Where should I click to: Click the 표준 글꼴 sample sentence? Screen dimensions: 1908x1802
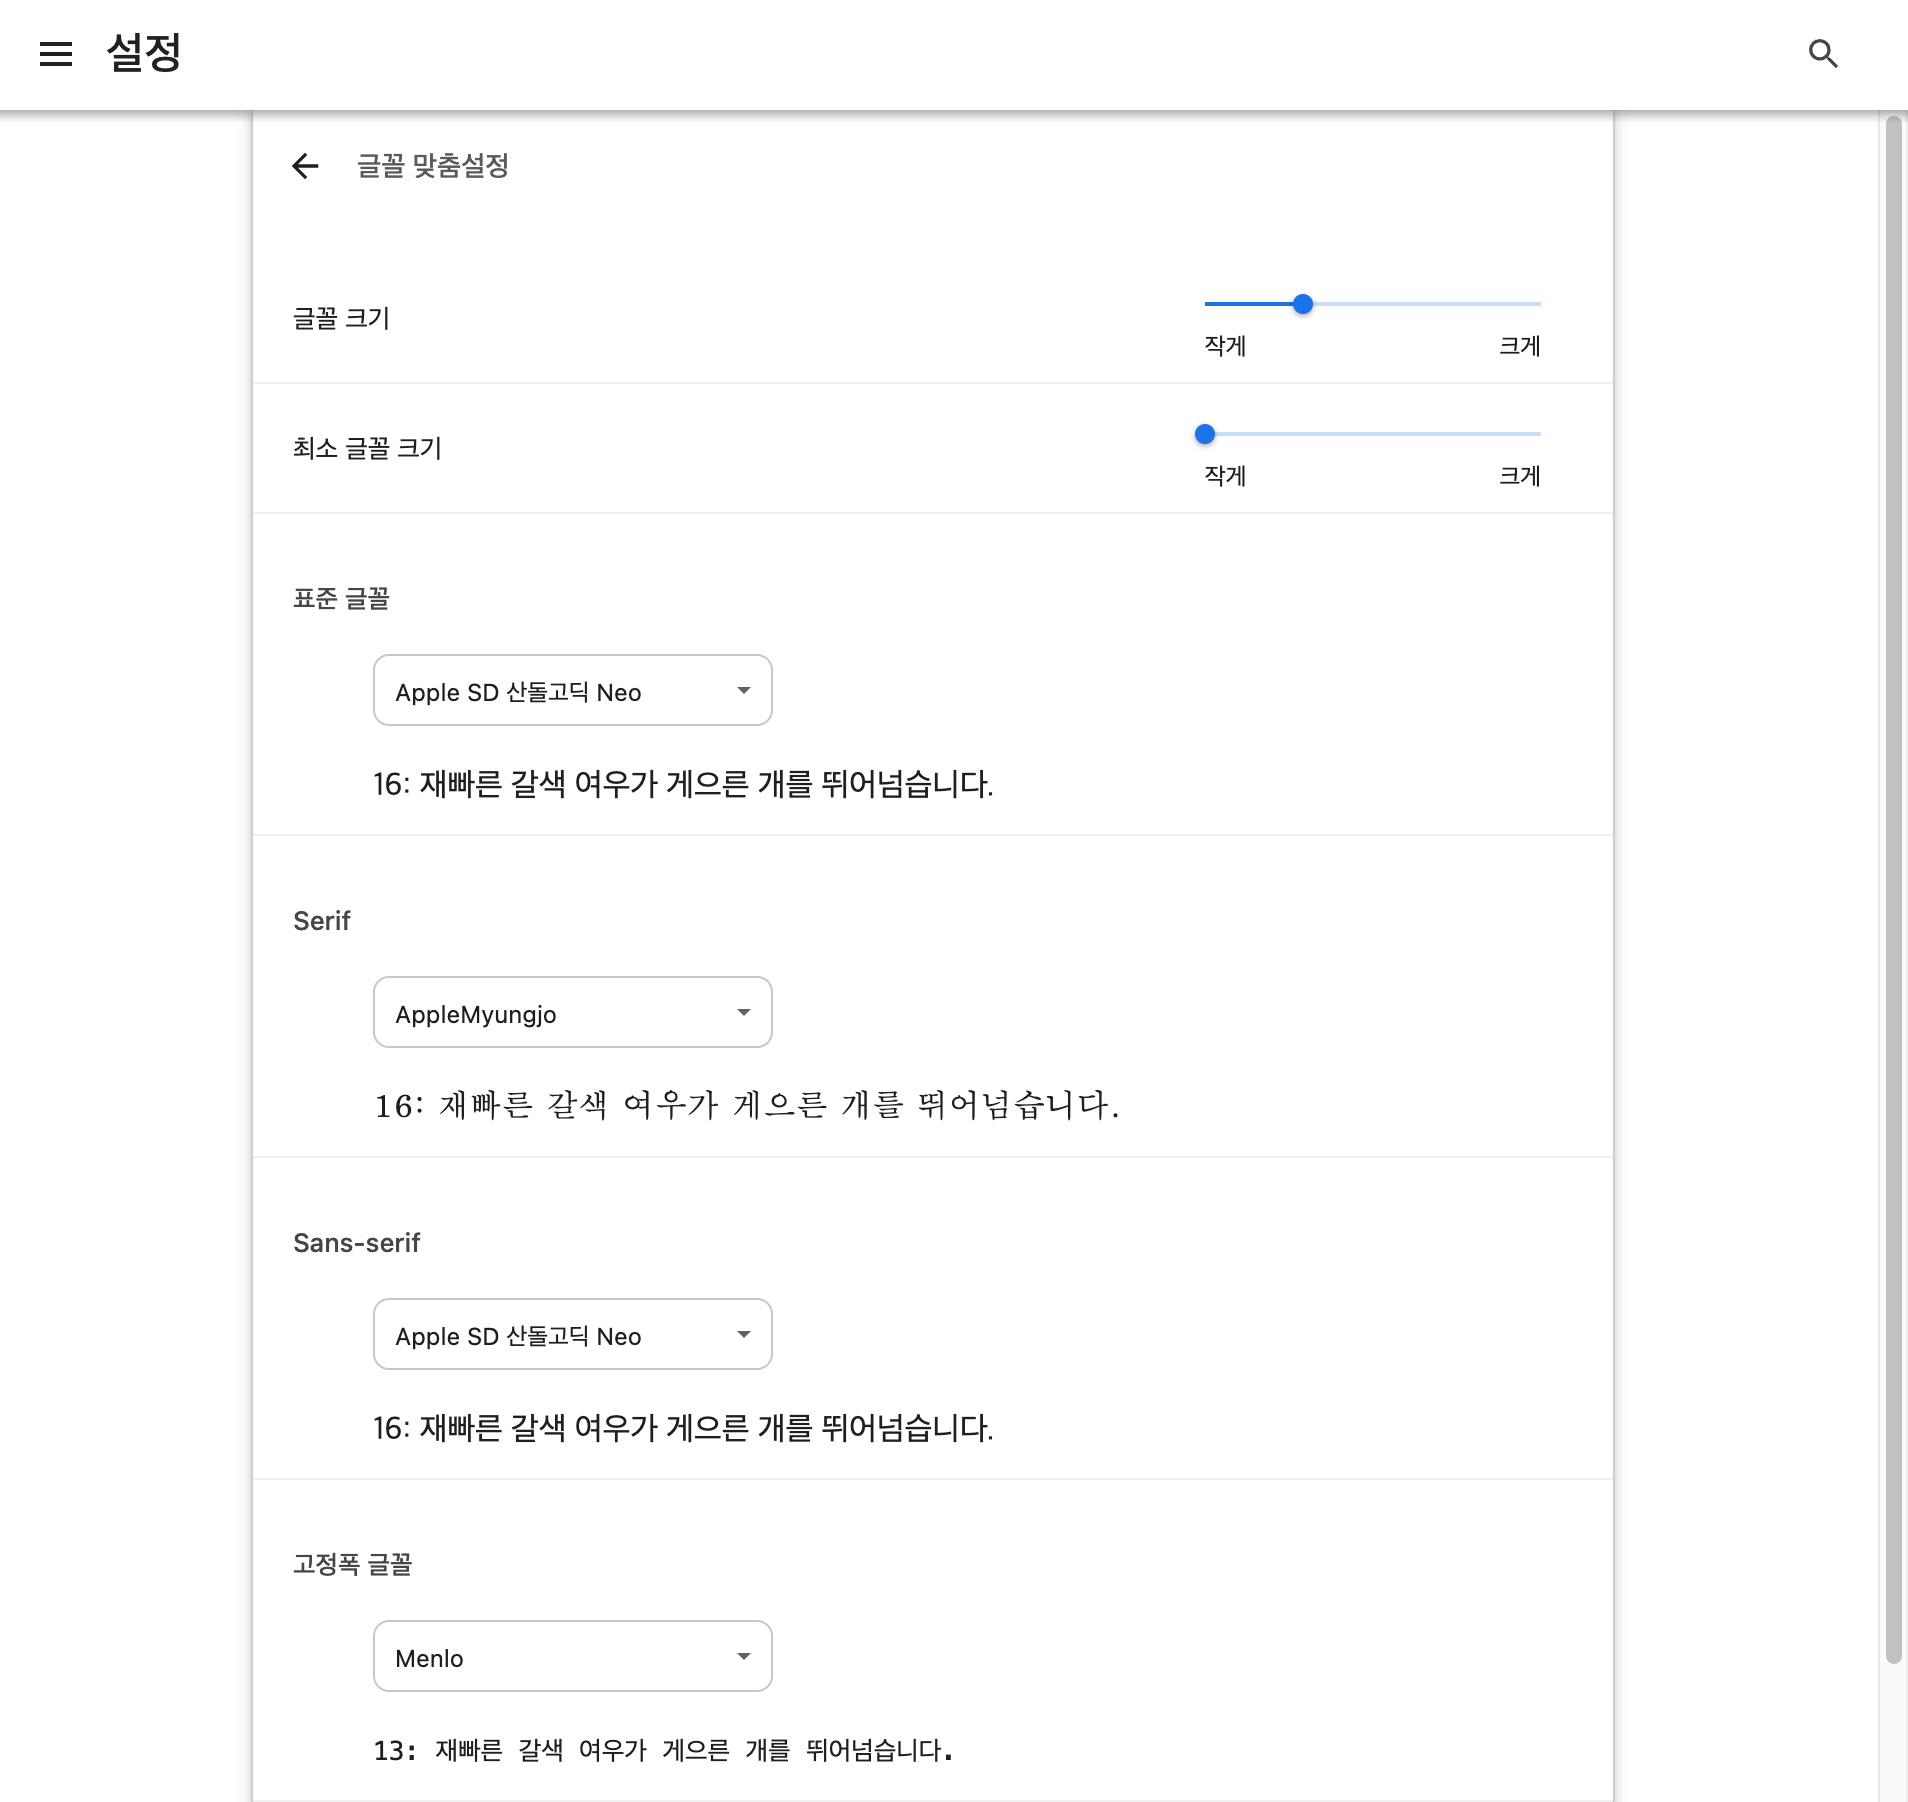684,784
